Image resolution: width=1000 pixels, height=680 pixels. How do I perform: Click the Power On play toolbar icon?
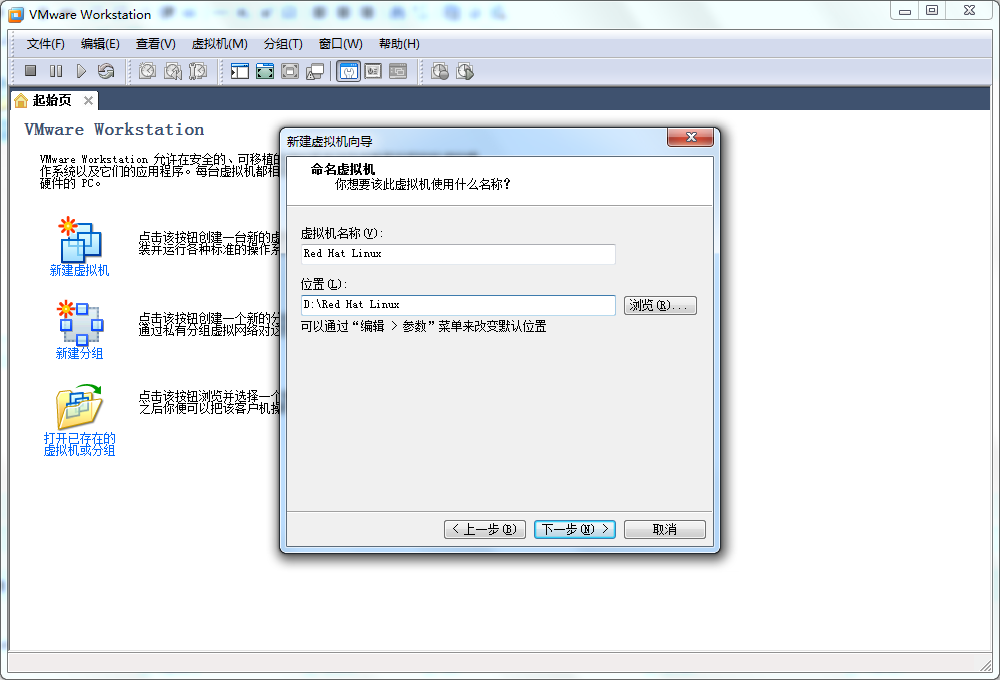pos(81,71)
